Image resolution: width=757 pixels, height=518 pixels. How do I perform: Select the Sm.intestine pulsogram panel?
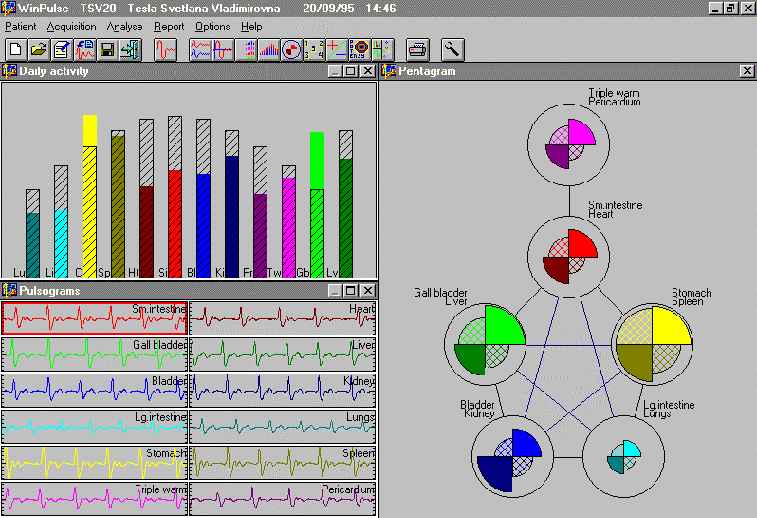tap(95, 318)
